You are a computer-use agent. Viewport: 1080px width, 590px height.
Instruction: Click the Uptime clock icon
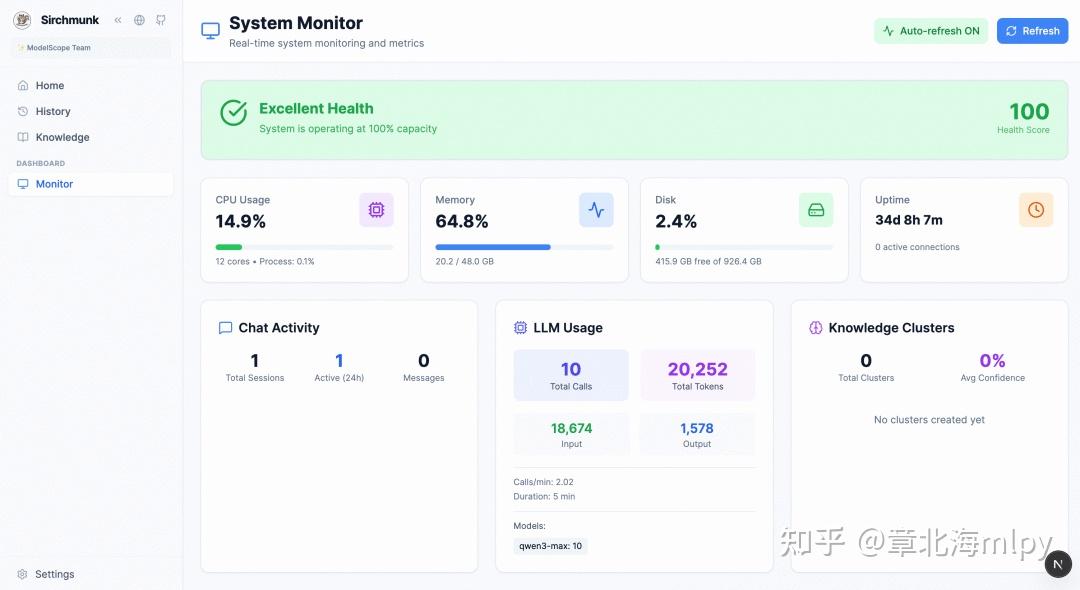tap(1036, 210)
